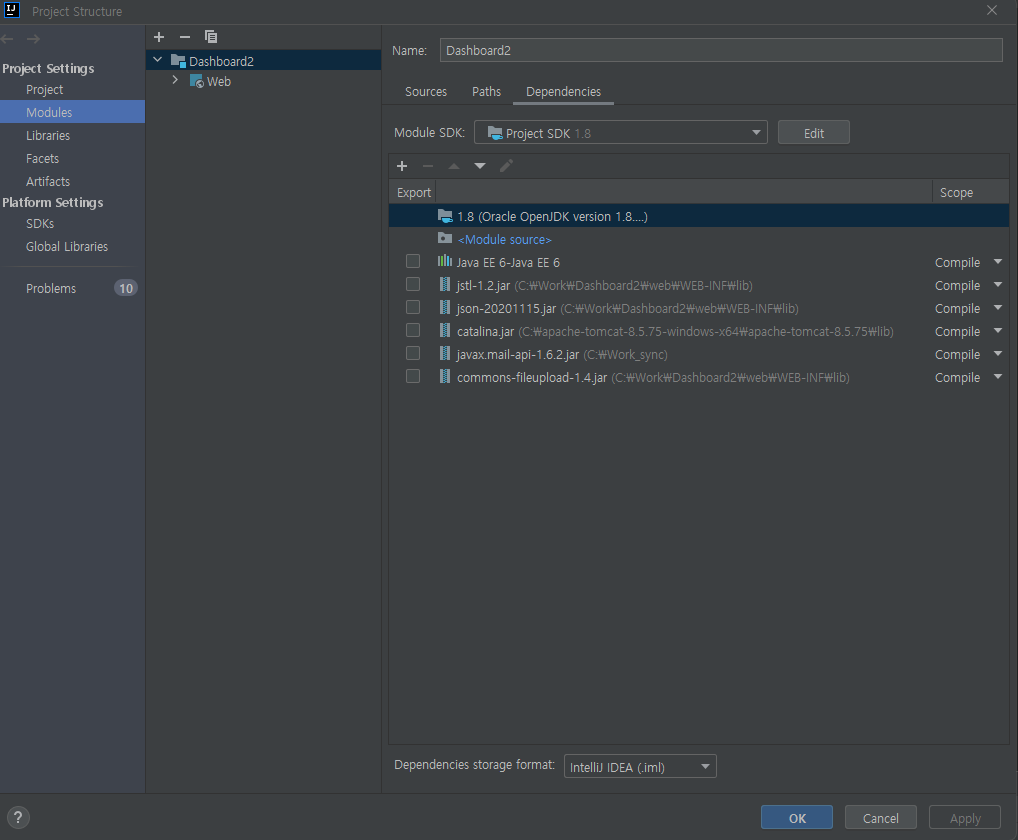Switch to the Paths tab
The width and height of the screenshot is (1018, 840).
[x=486, y=92]
